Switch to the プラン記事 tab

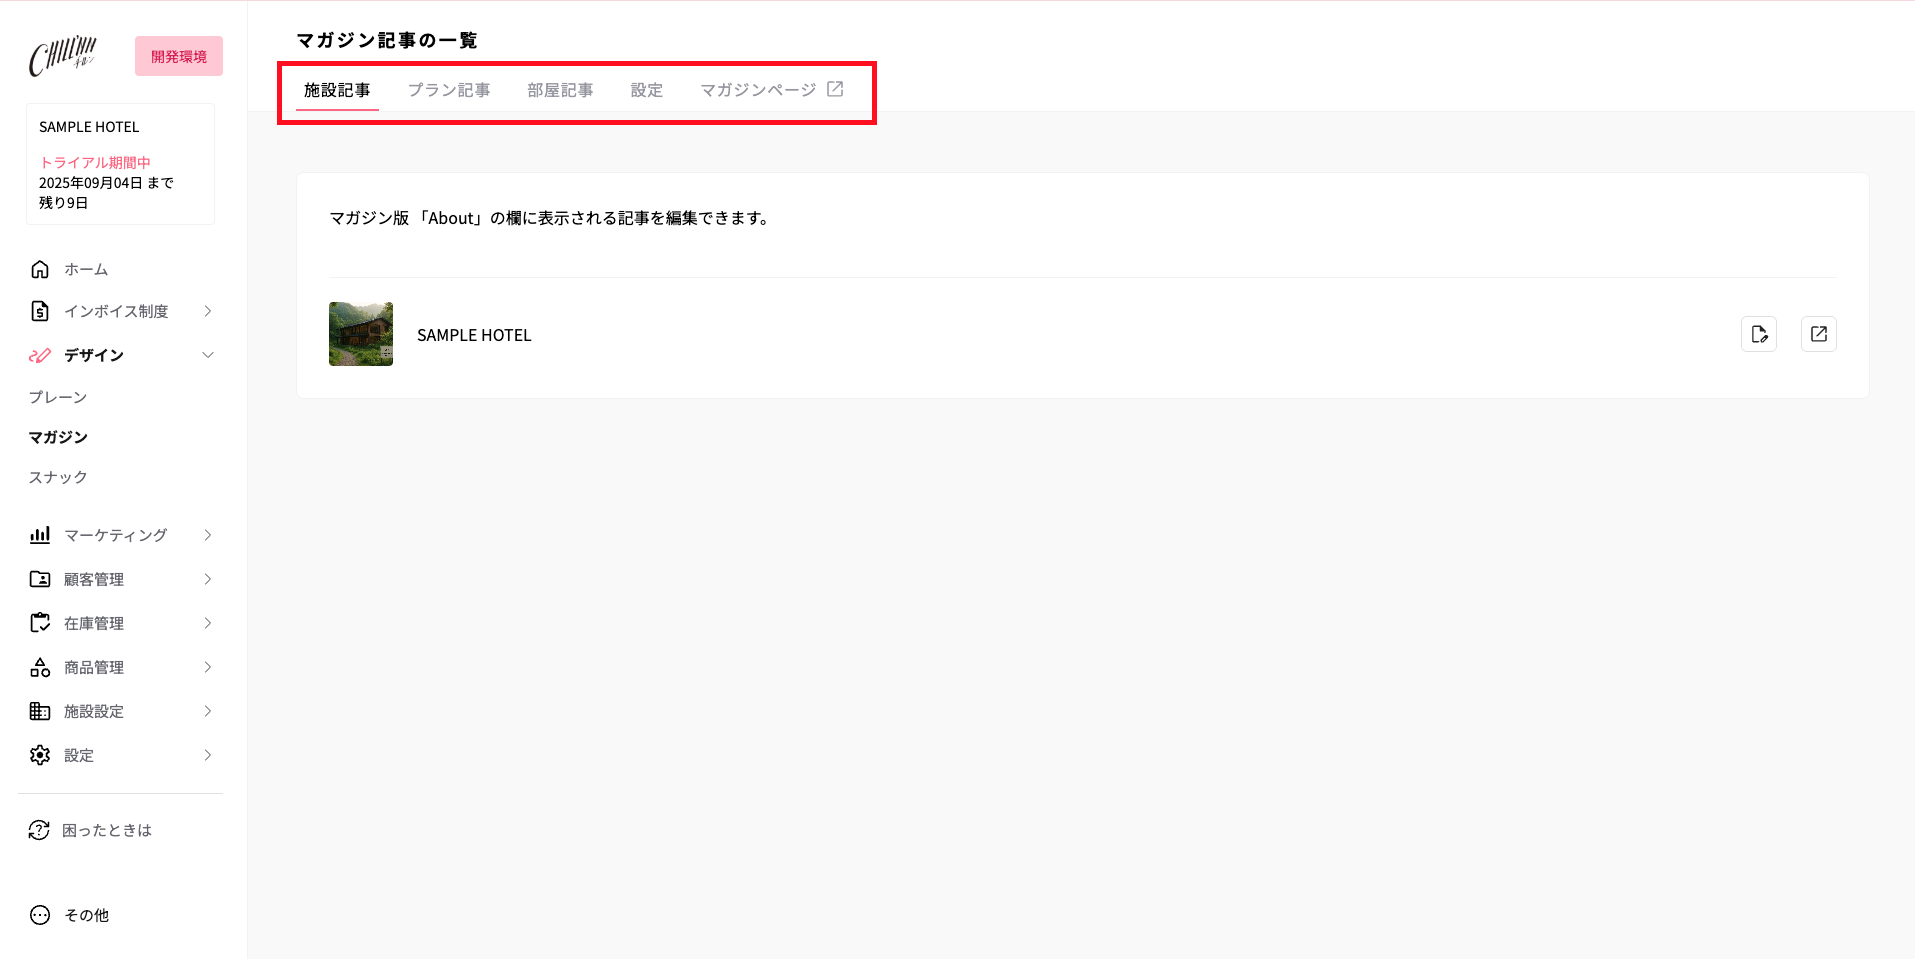(449, 89)
